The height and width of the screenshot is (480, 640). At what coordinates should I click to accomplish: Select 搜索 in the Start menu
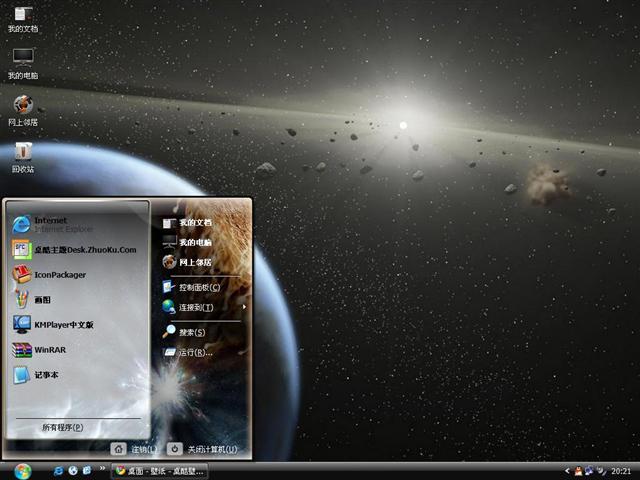[x=192, y=332]
